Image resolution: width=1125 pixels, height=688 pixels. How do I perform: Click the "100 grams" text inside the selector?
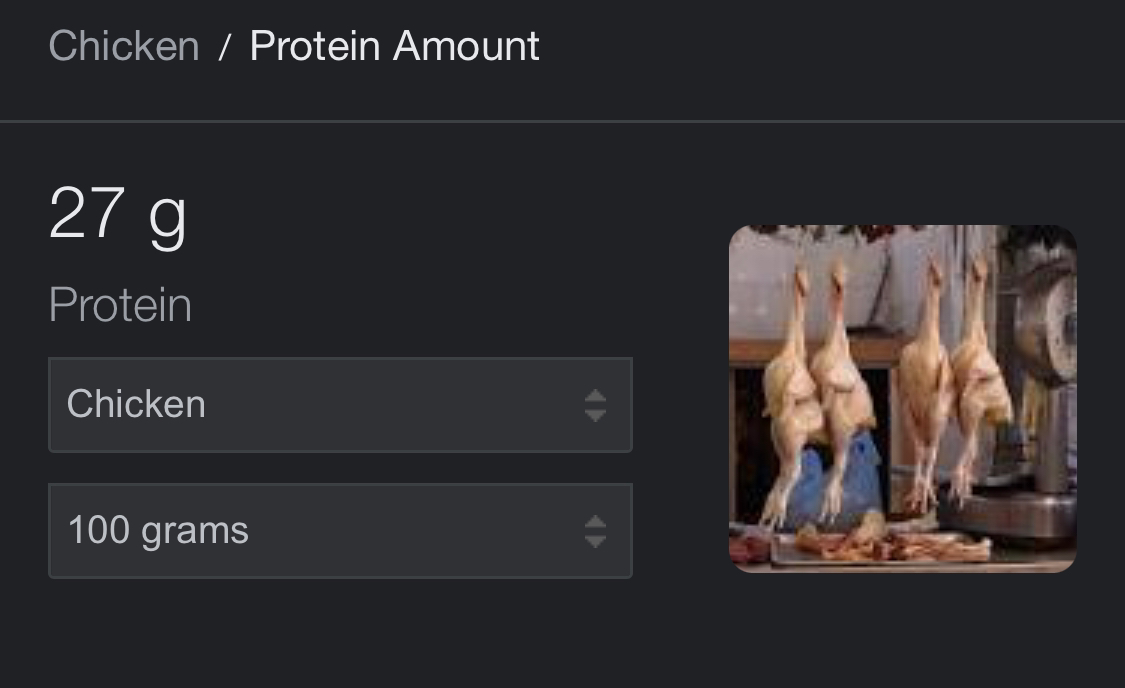click(x=158, y=530)
